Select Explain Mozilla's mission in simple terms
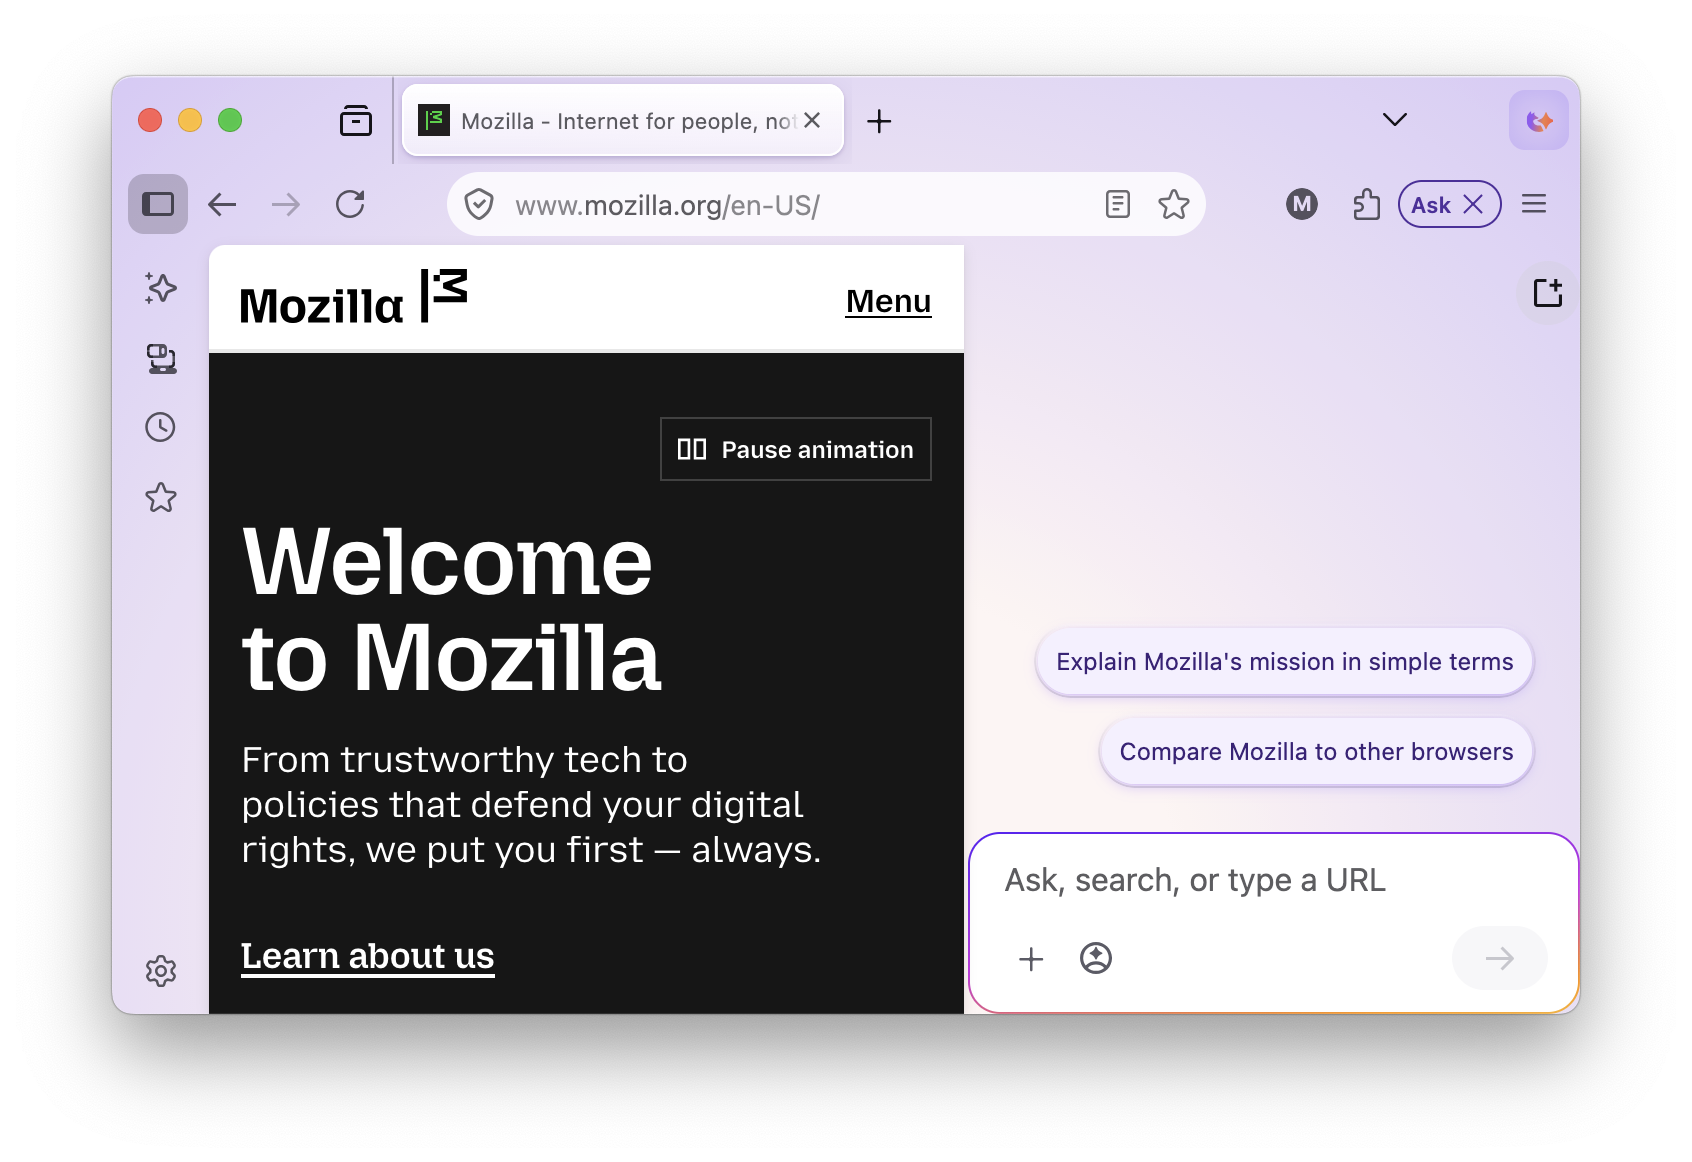Screen dimensions: 1692x1162 click(x=1284, y=661)
